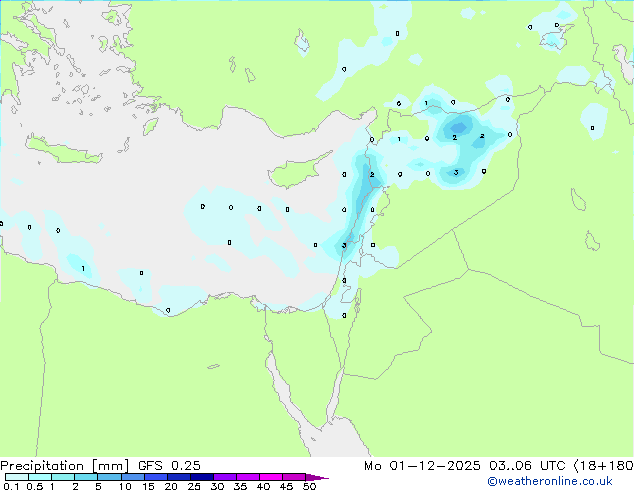This screenshot has width=634, height=490.
Task: Click the '(18+180' forecast run text
Action: pyautogui.click(x=603, y=466)
